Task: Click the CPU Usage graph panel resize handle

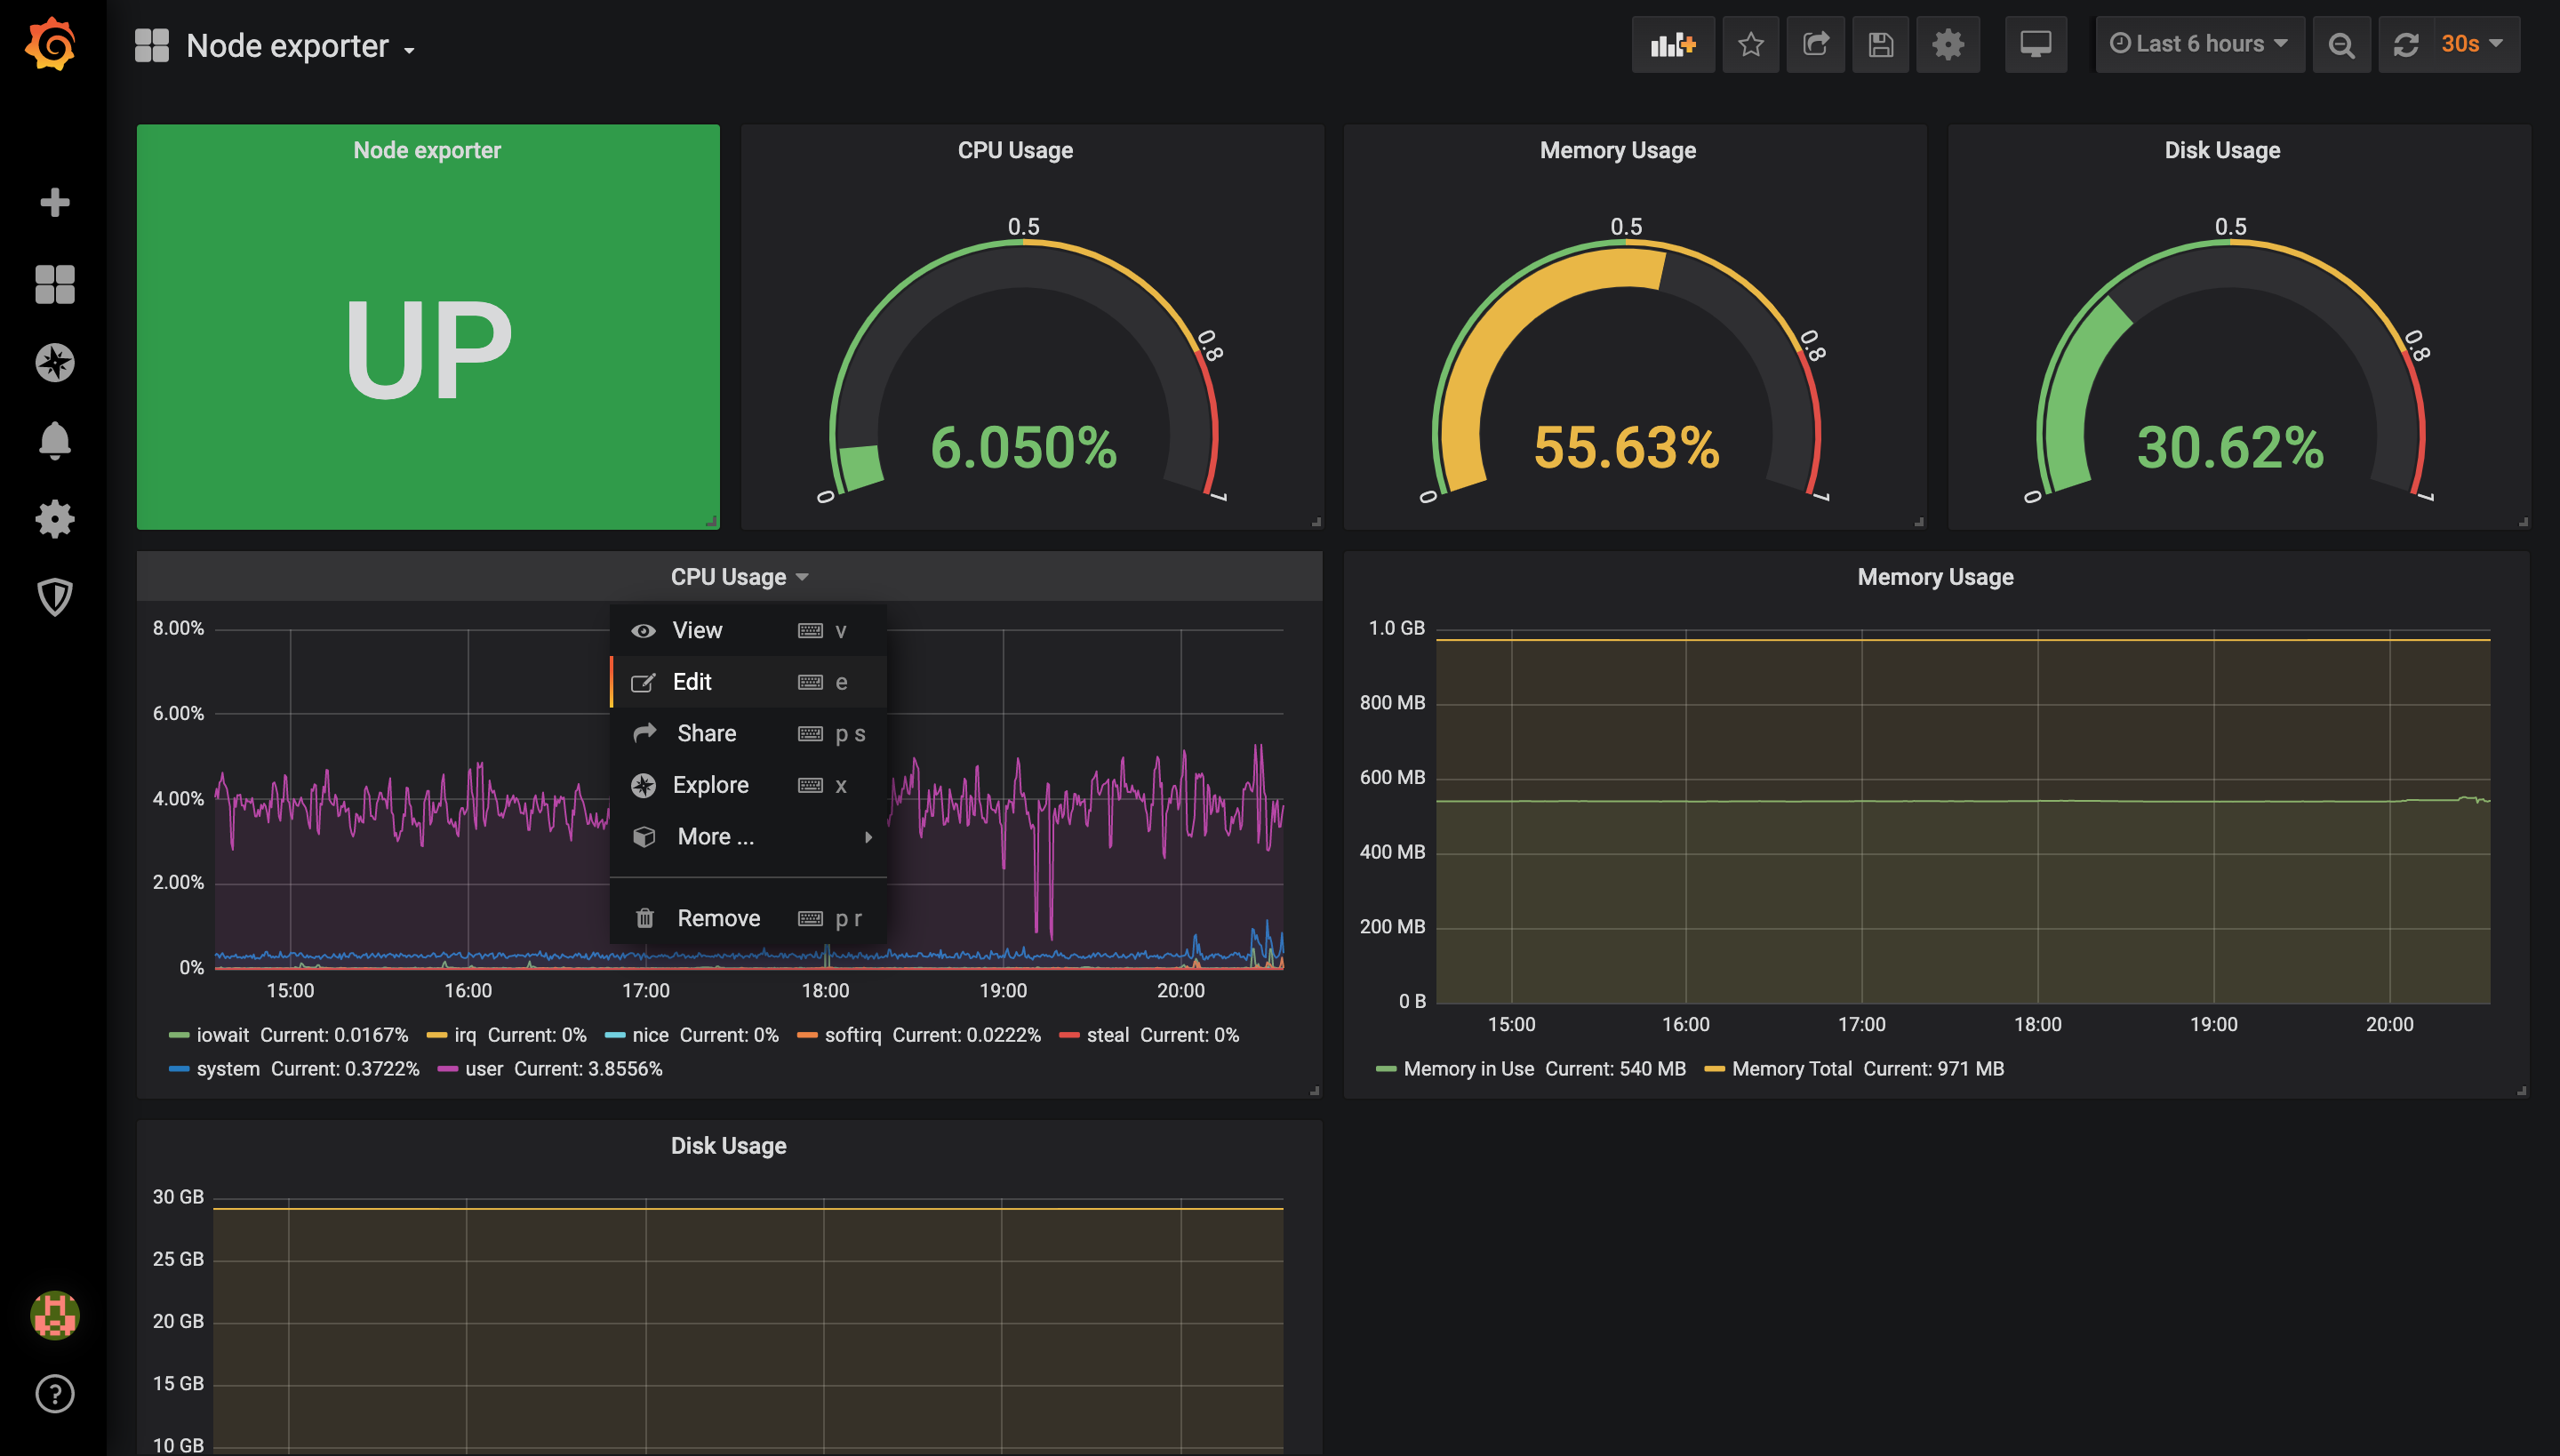Action: coord(1314,1091)
